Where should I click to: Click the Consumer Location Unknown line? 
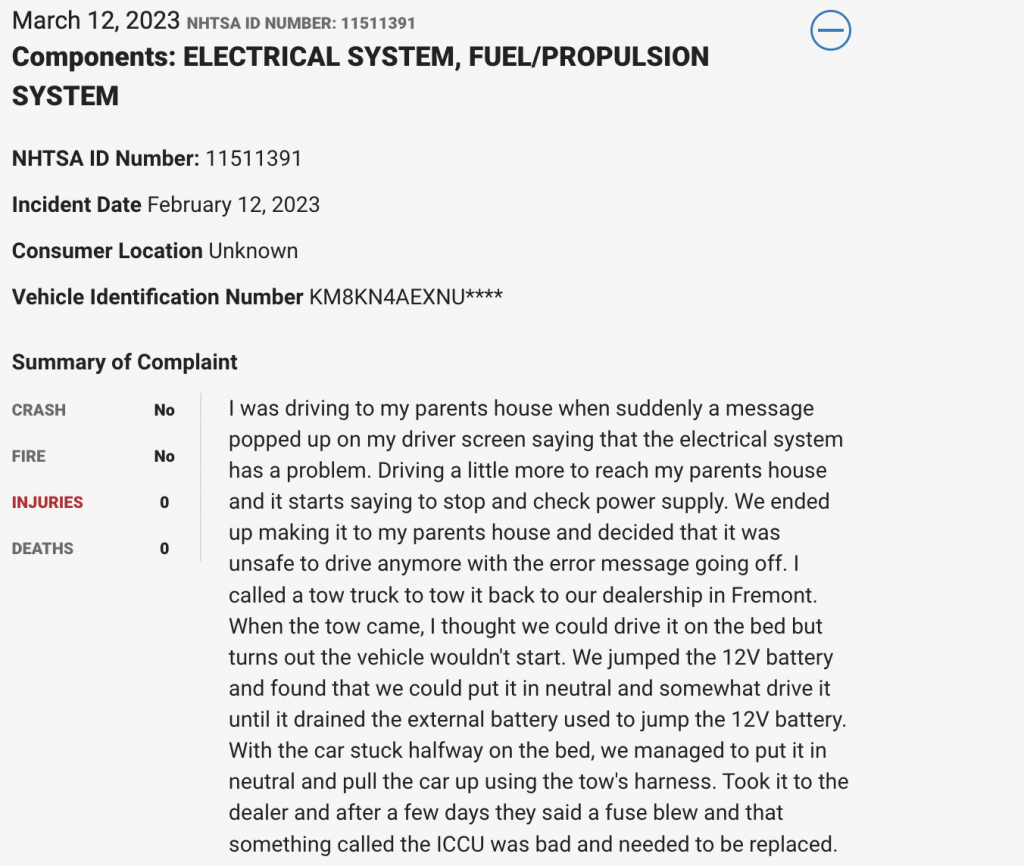(155, 251)
